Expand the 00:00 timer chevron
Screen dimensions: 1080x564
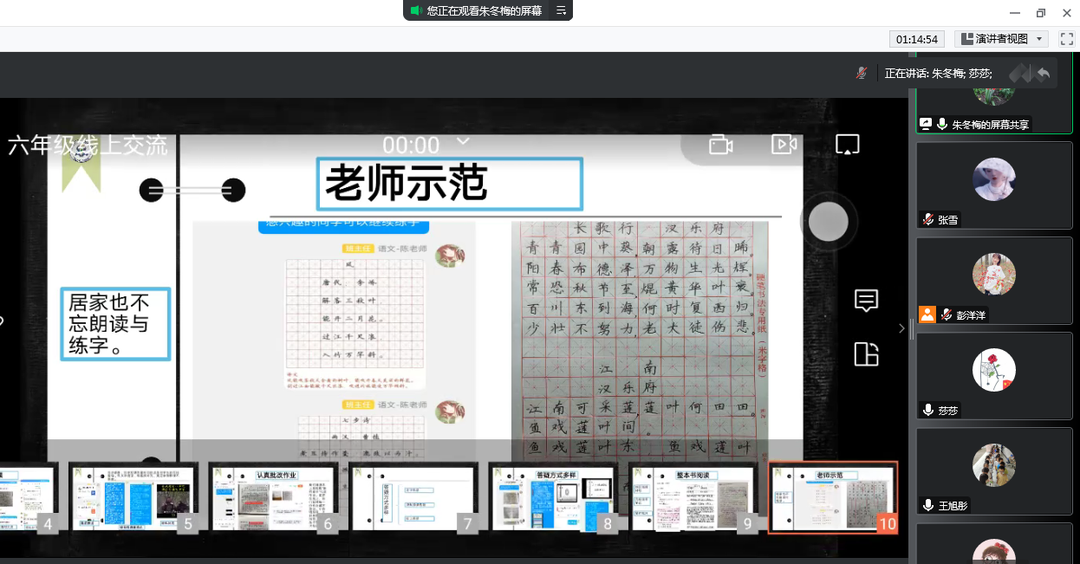(x=463, y=141)
